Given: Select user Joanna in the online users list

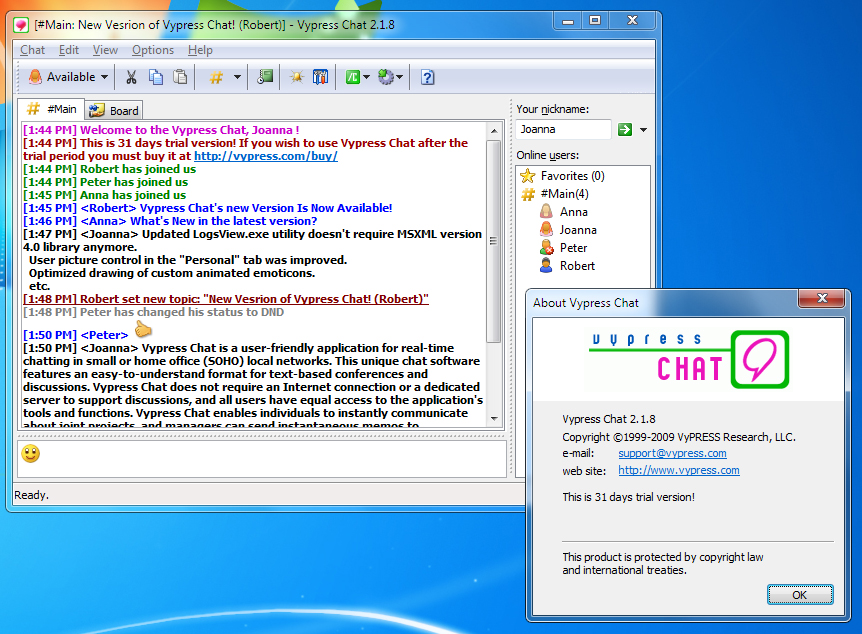Looking at the screenshot, I should point(568,230).
